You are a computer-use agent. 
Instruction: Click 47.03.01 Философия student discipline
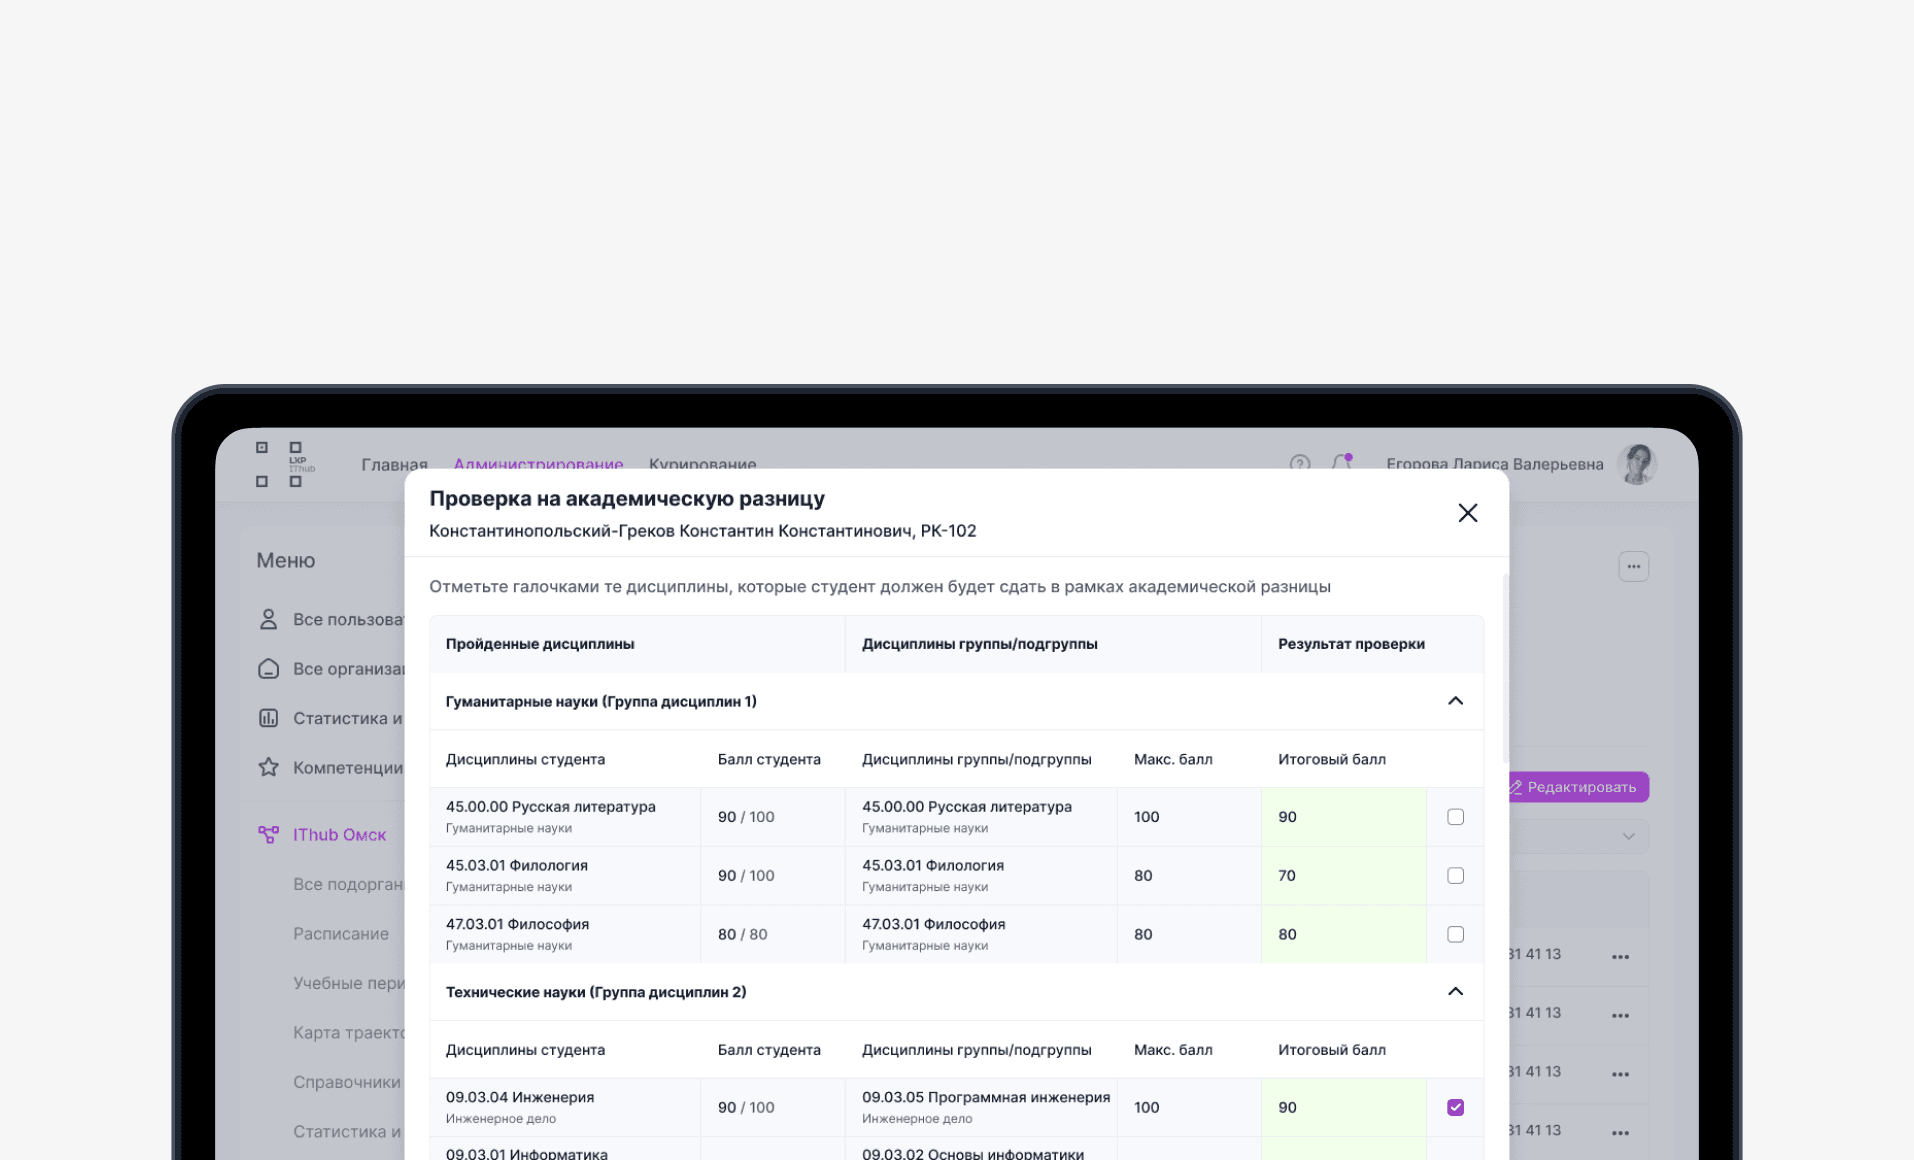coord(517,924)
